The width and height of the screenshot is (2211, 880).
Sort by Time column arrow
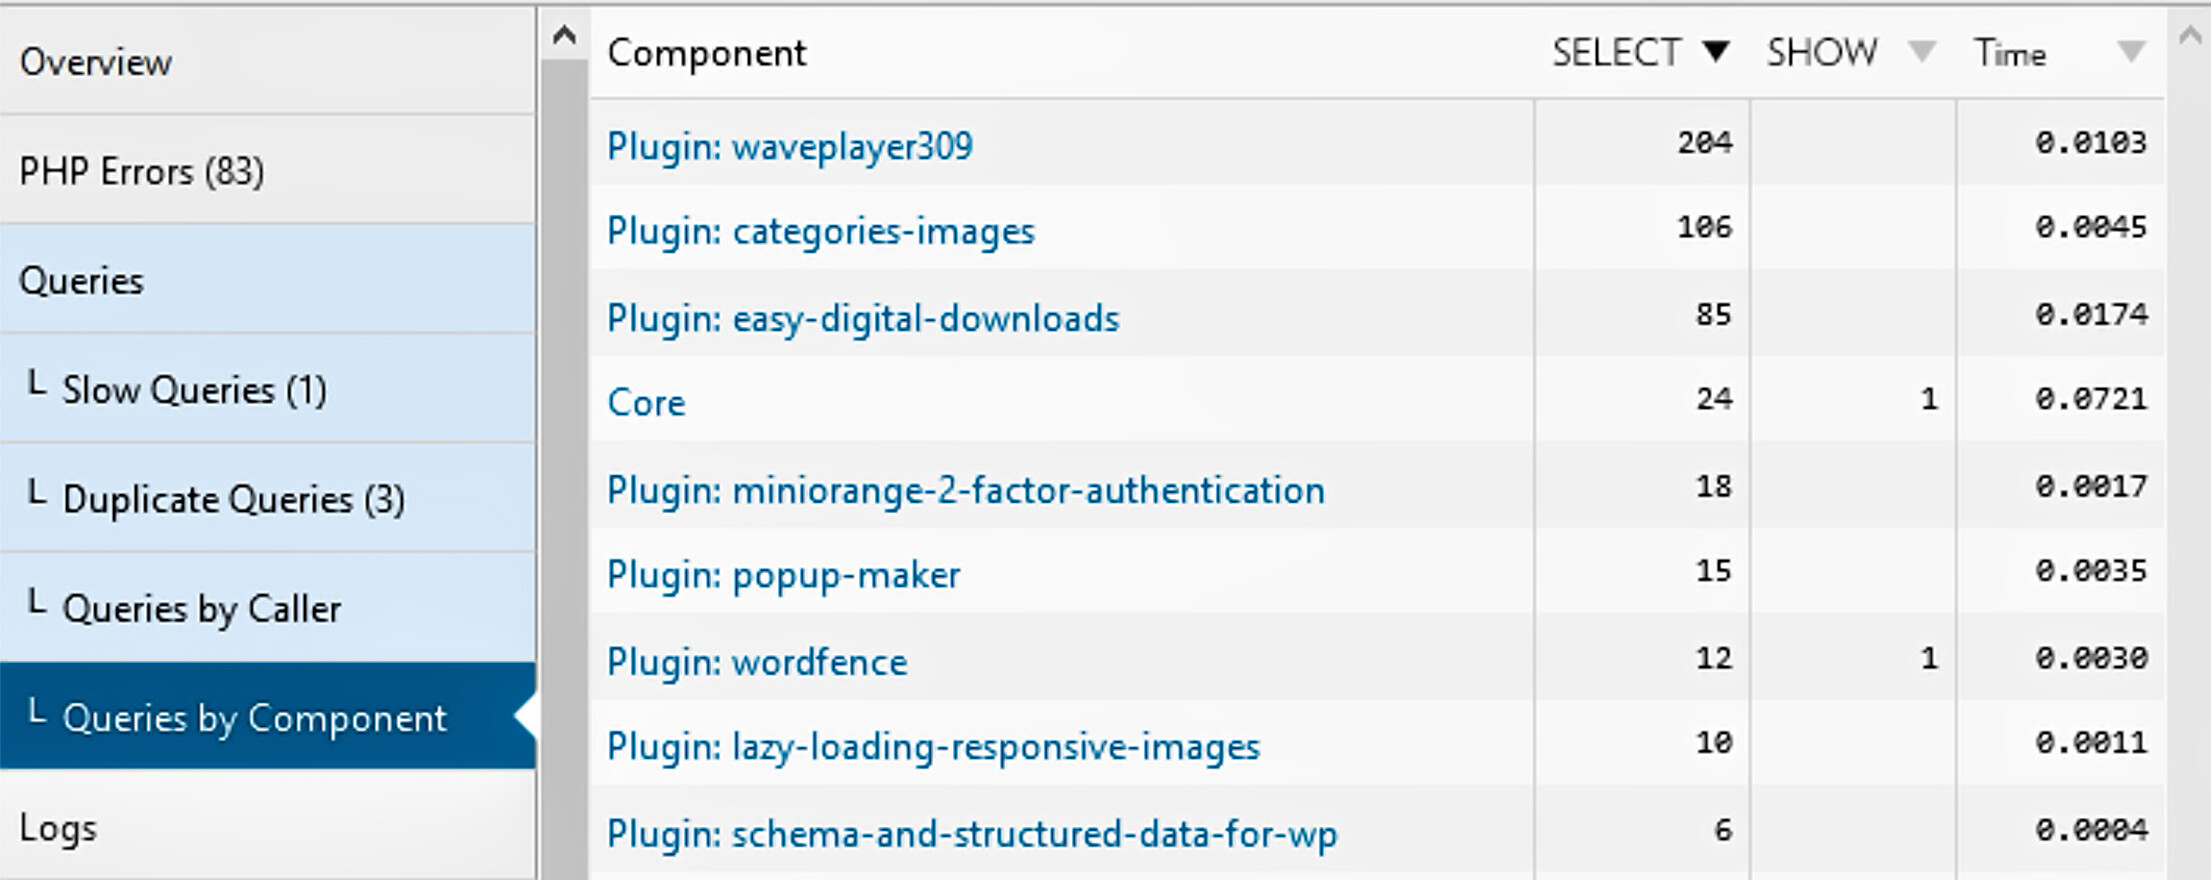click(x=2131, y=52)
